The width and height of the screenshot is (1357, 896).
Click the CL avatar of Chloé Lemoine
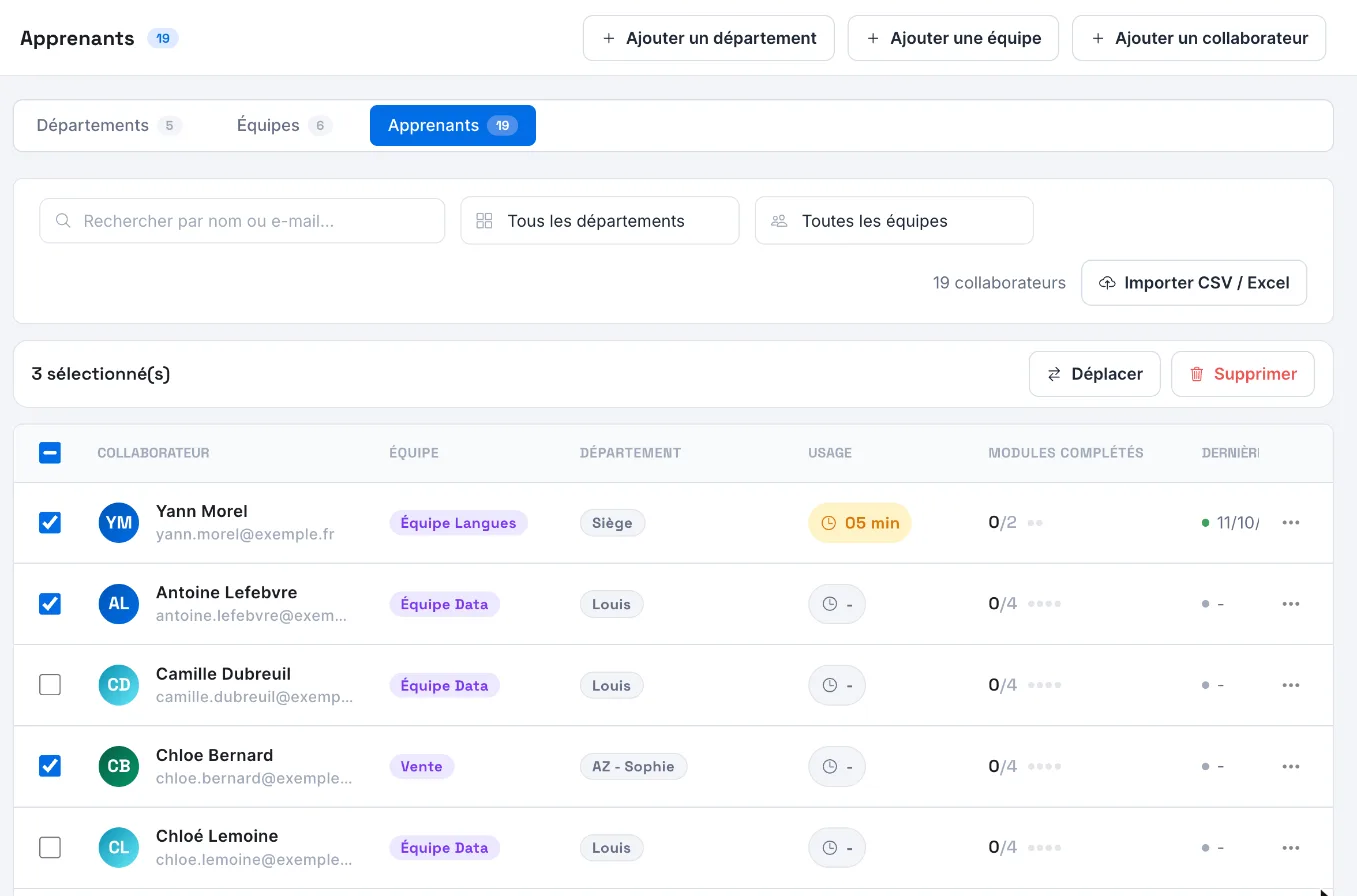119,847
